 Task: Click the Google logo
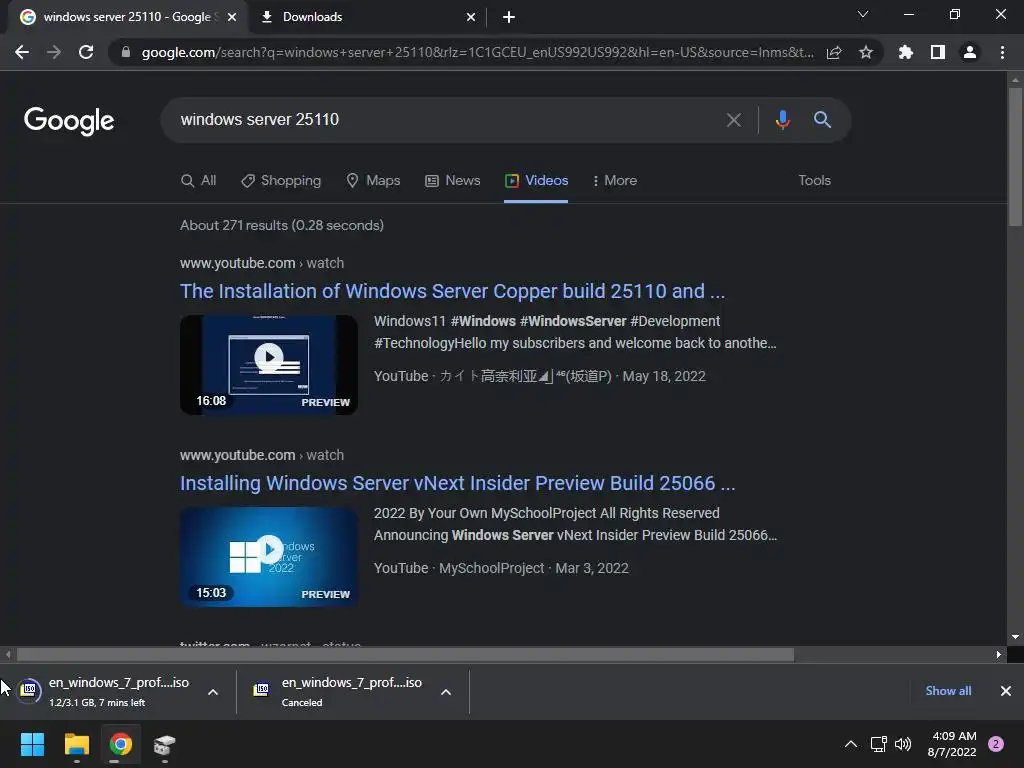tap(69, 121)
